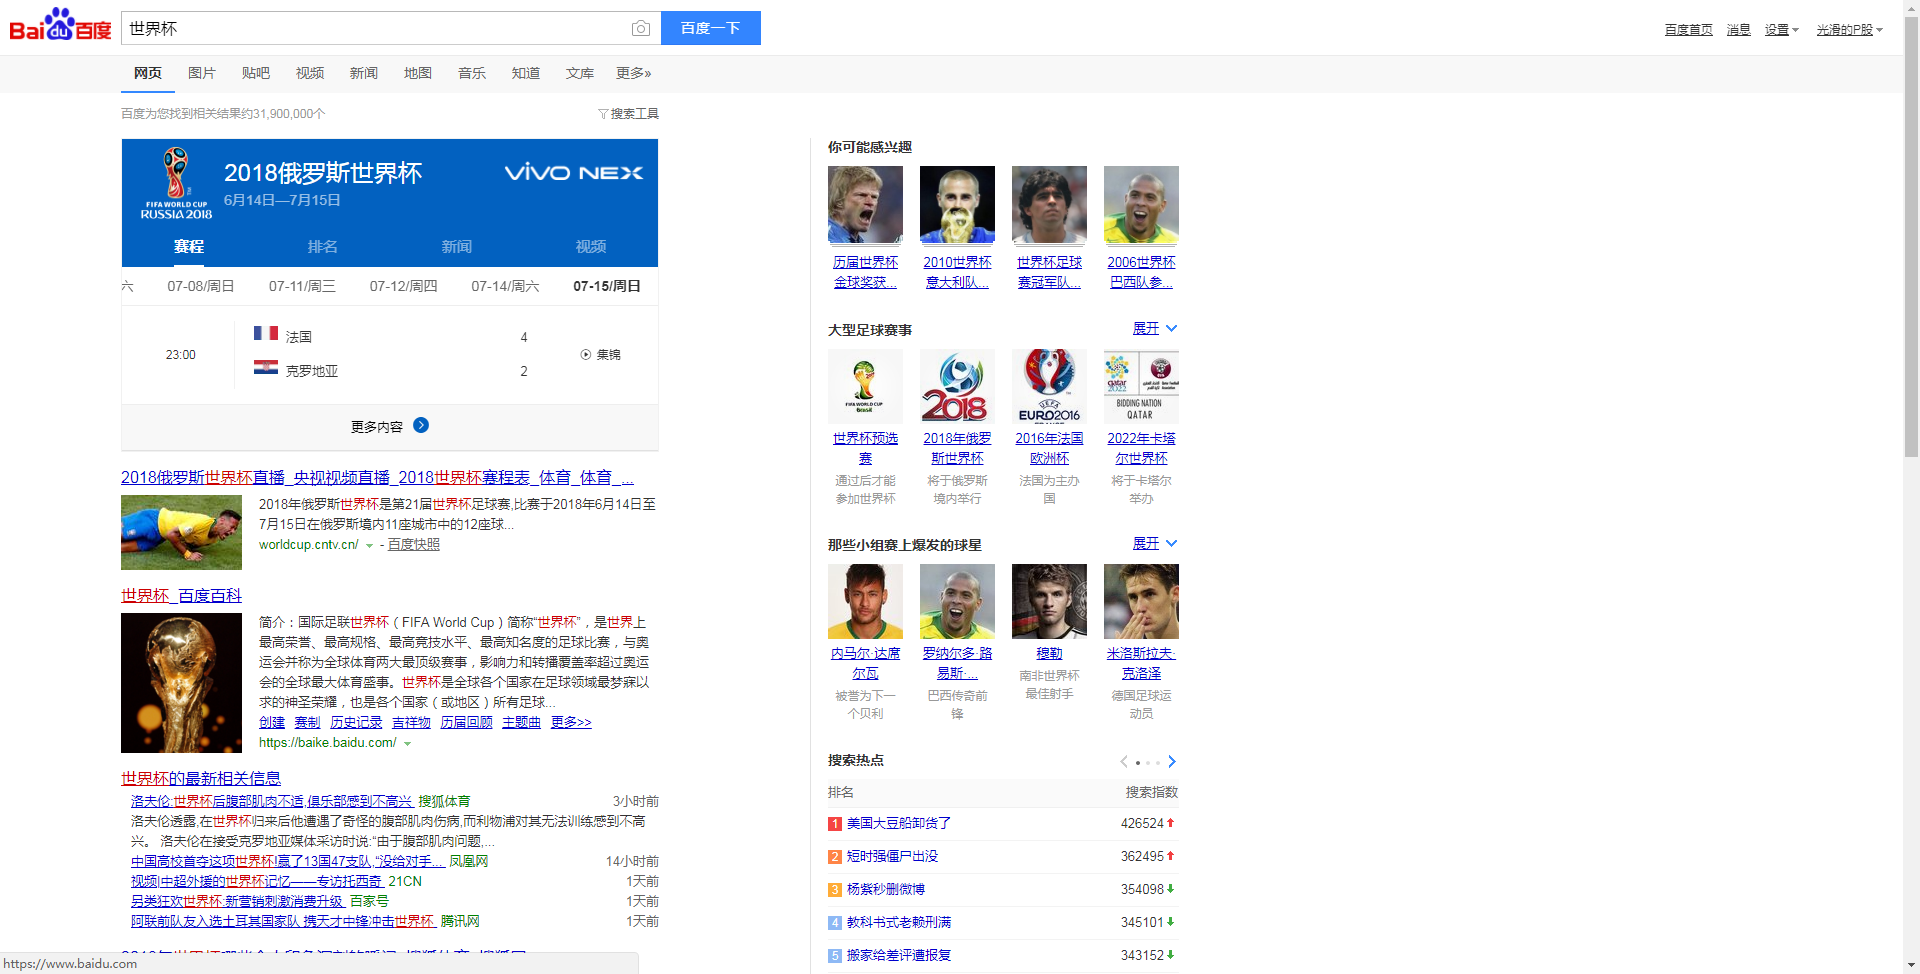Expand the 设置 dropdown
The width and height of the screenshot is (1920, 974).
(x=1781, y=30)
